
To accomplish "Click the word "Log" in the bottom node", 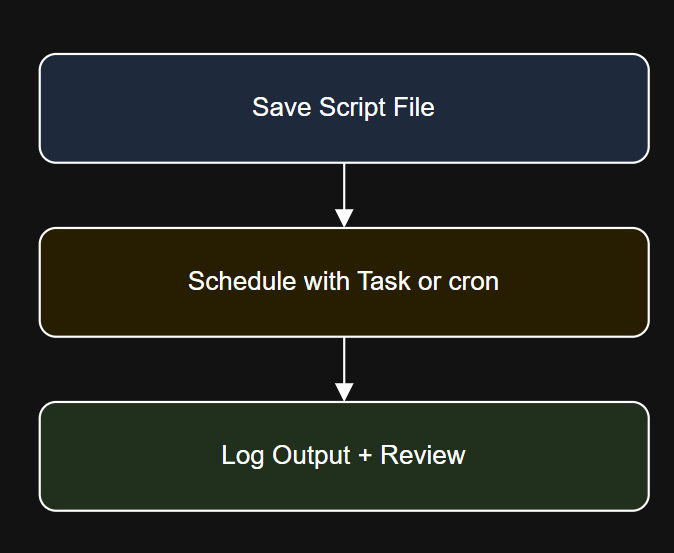I will pyautogui.click(x=242, y=456).
